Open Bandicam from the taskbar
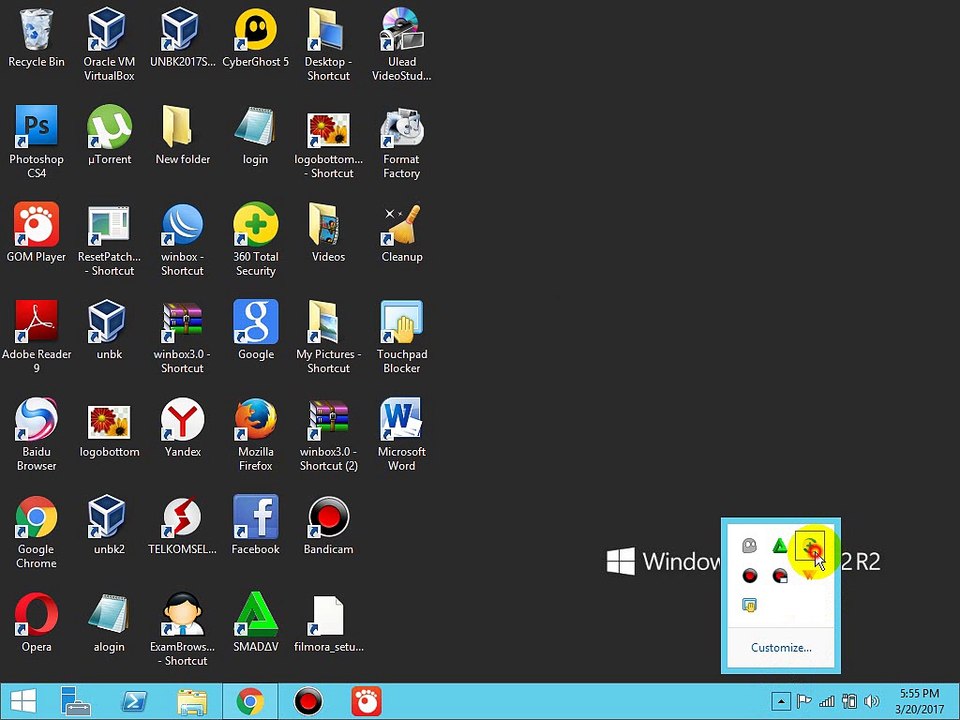The height and width of the screenshot is (720, 960). tap(308, 702)
